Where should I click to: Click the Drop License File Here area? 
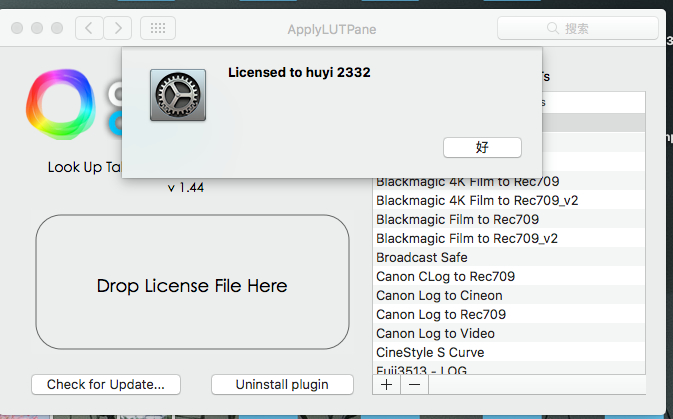tap(192, 286)
